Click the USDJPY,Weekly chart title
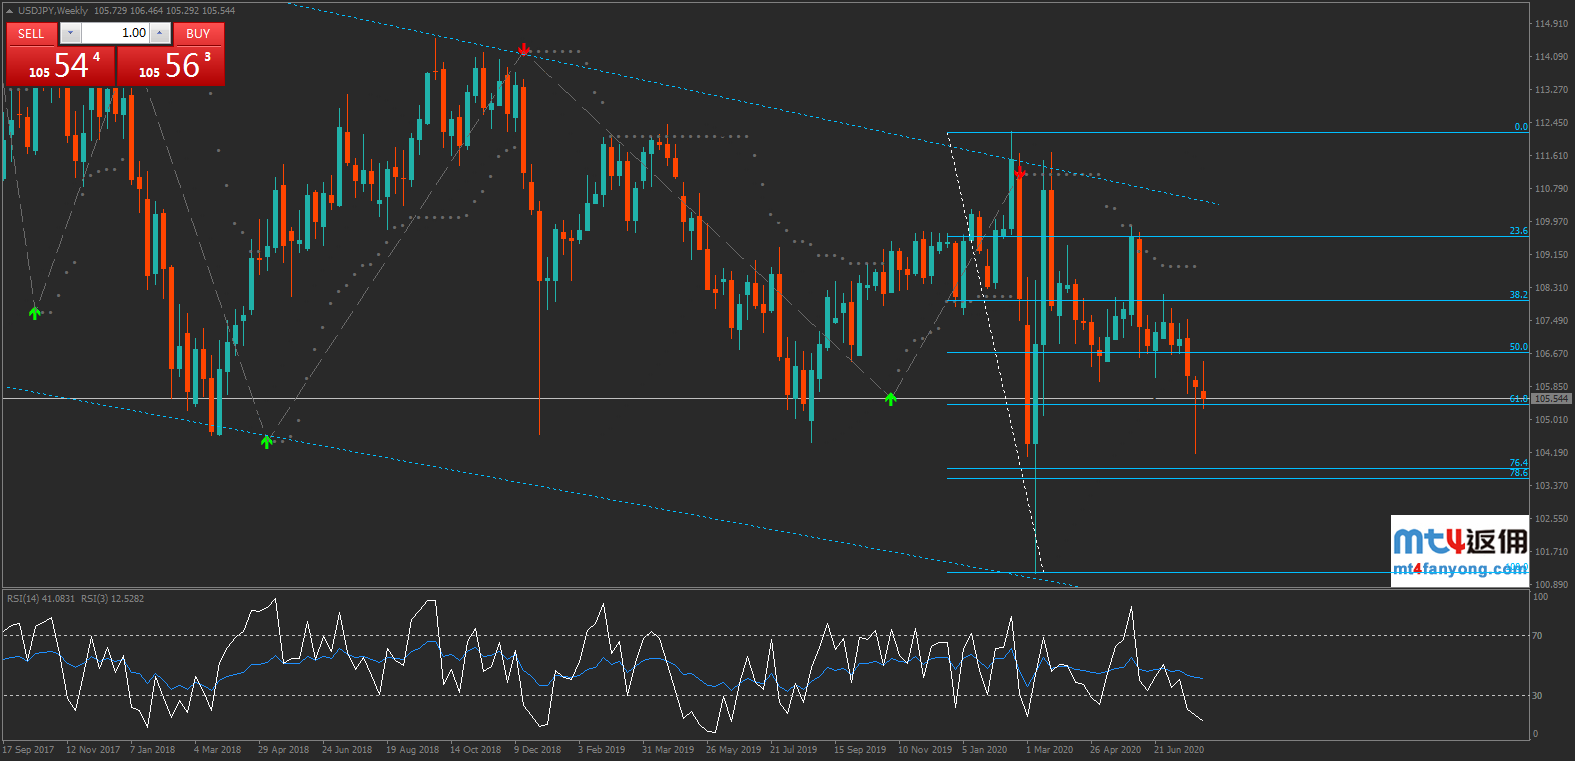The width and height of the screenshot is (1575, 761). click(x=53, y=11)
